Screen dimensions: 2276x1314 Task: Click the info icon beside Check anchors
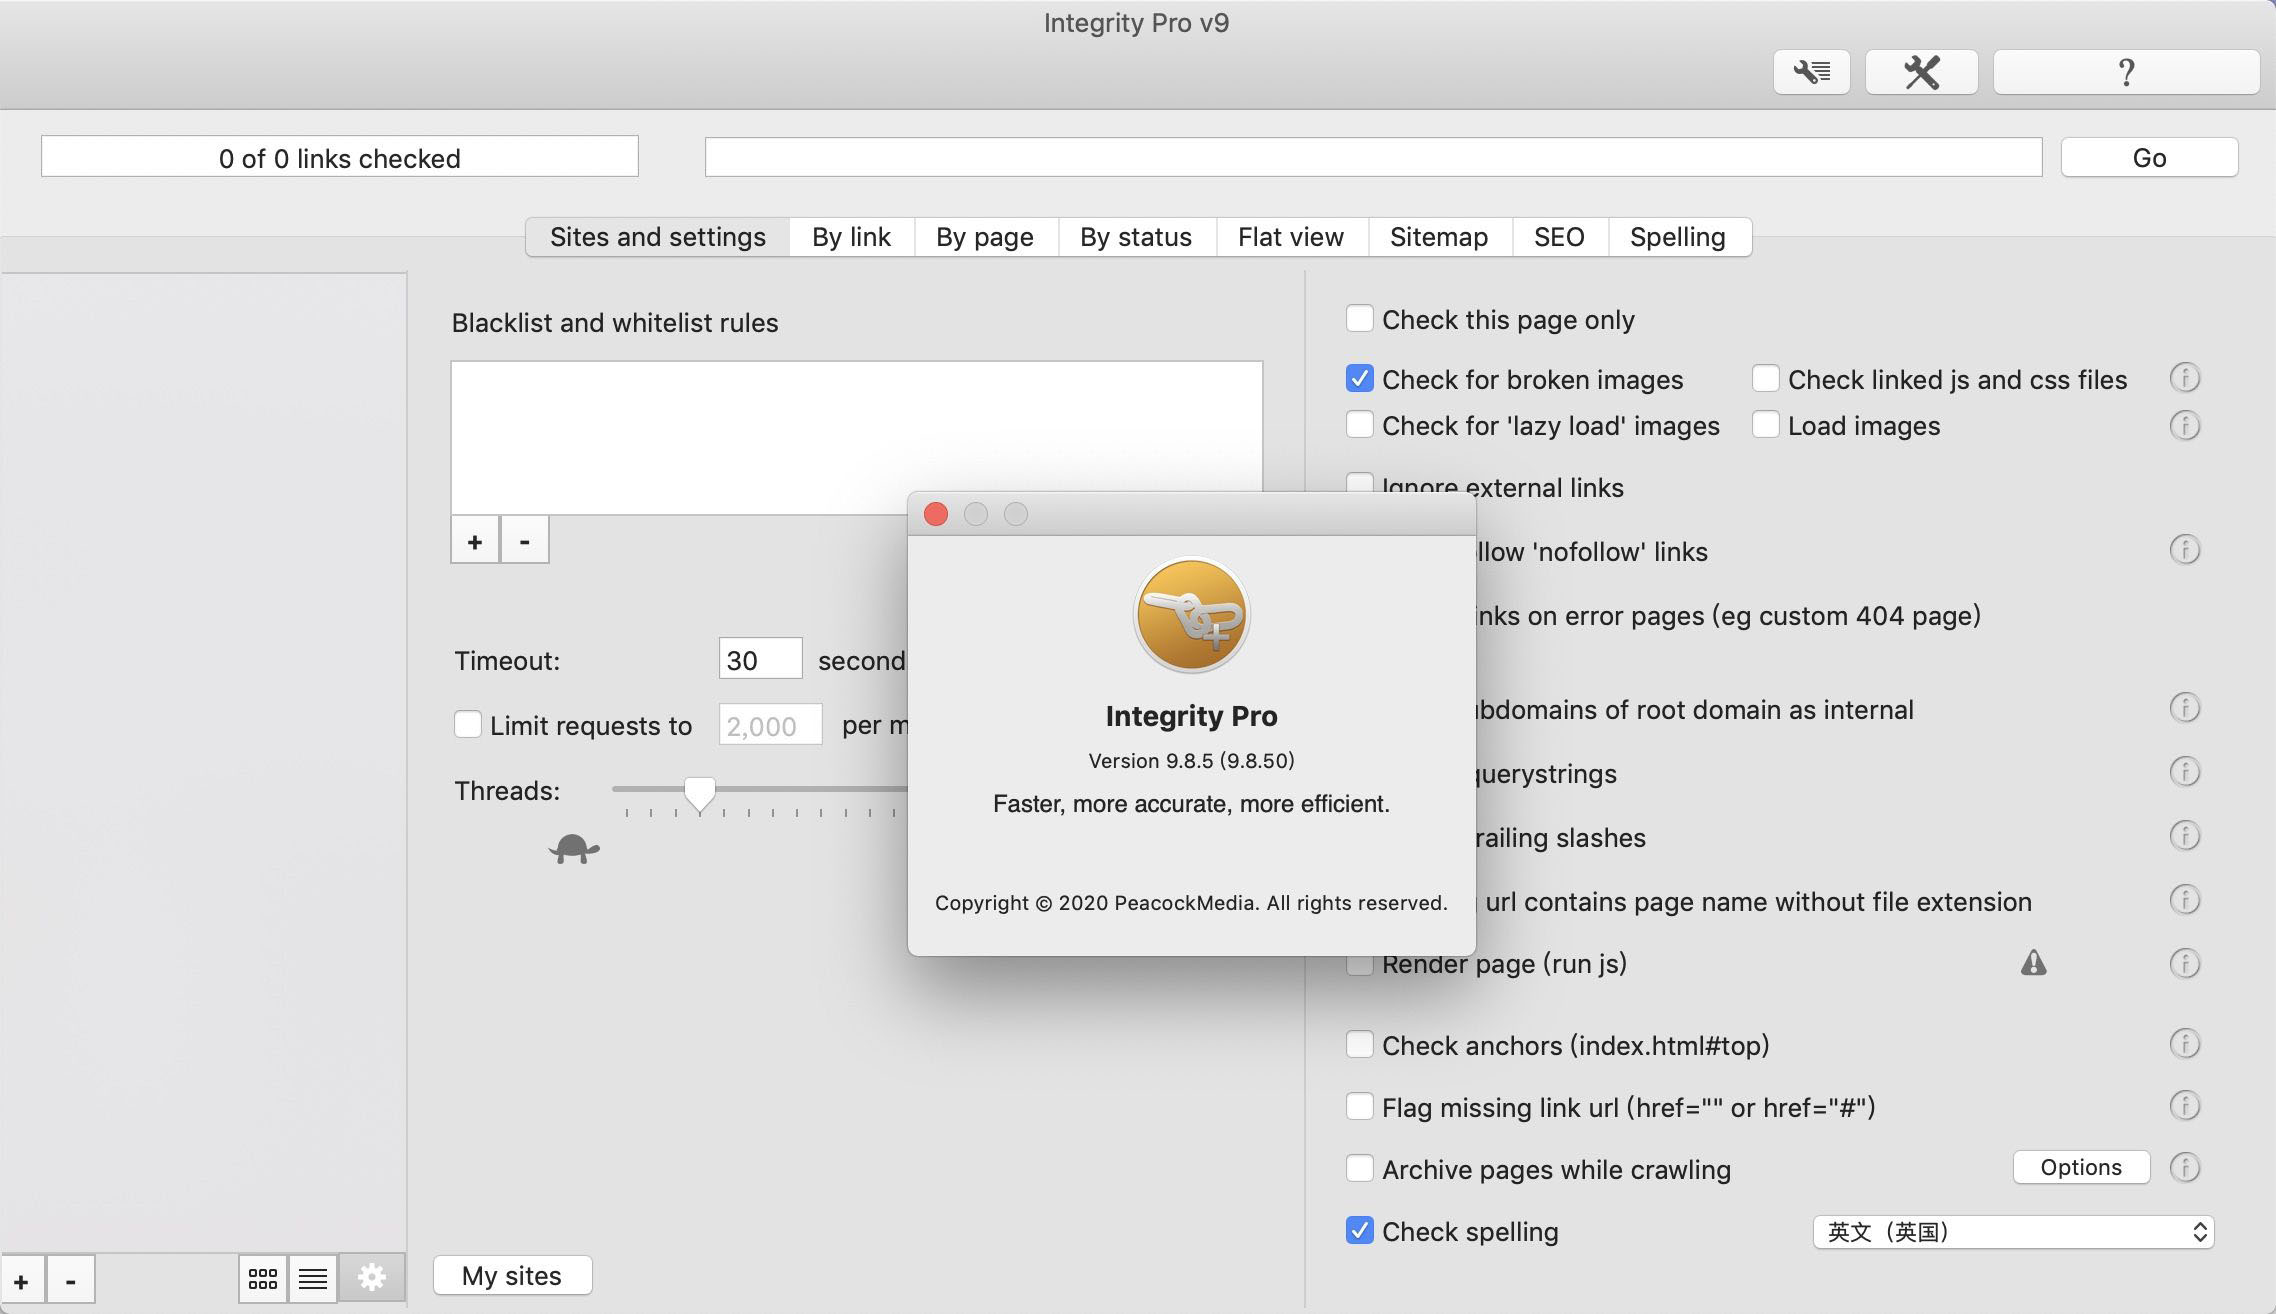(2184, 1044)
